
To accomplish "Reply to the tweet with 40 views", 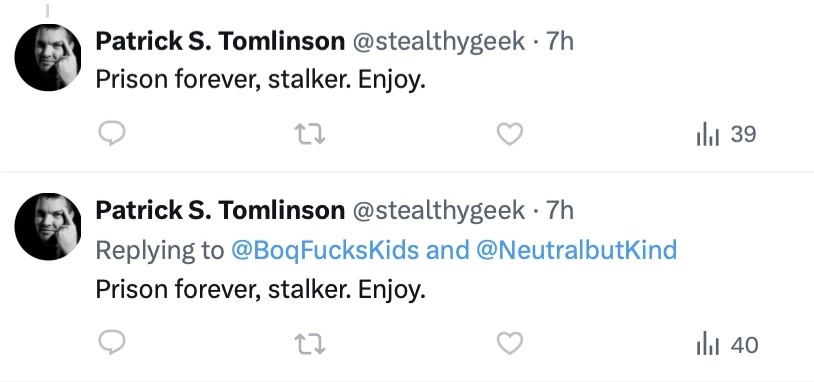I will (112, 343).
